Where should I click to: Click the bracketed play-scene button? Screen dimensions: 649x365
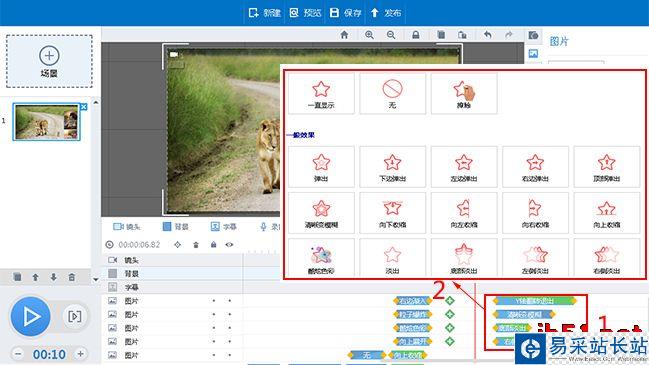pyautogui.click(x=75, y=317)
